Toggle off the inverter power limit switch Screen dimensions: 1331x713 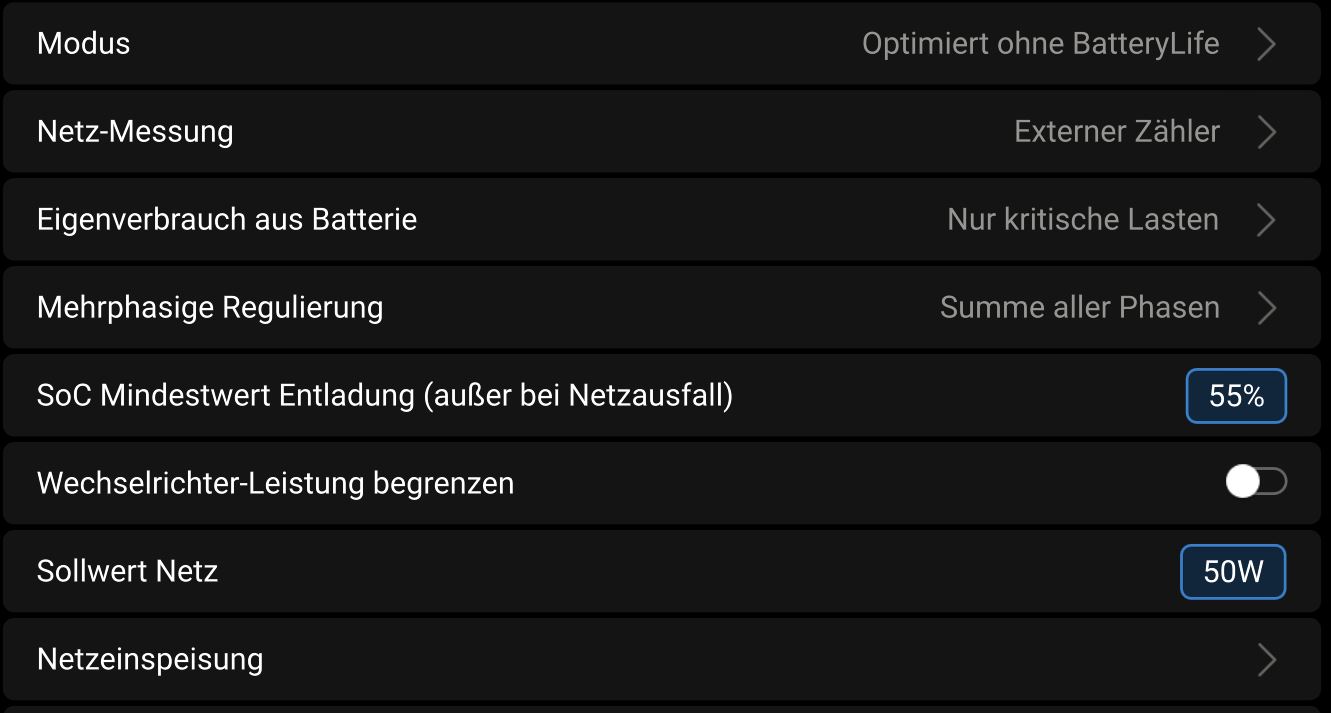1256,482
